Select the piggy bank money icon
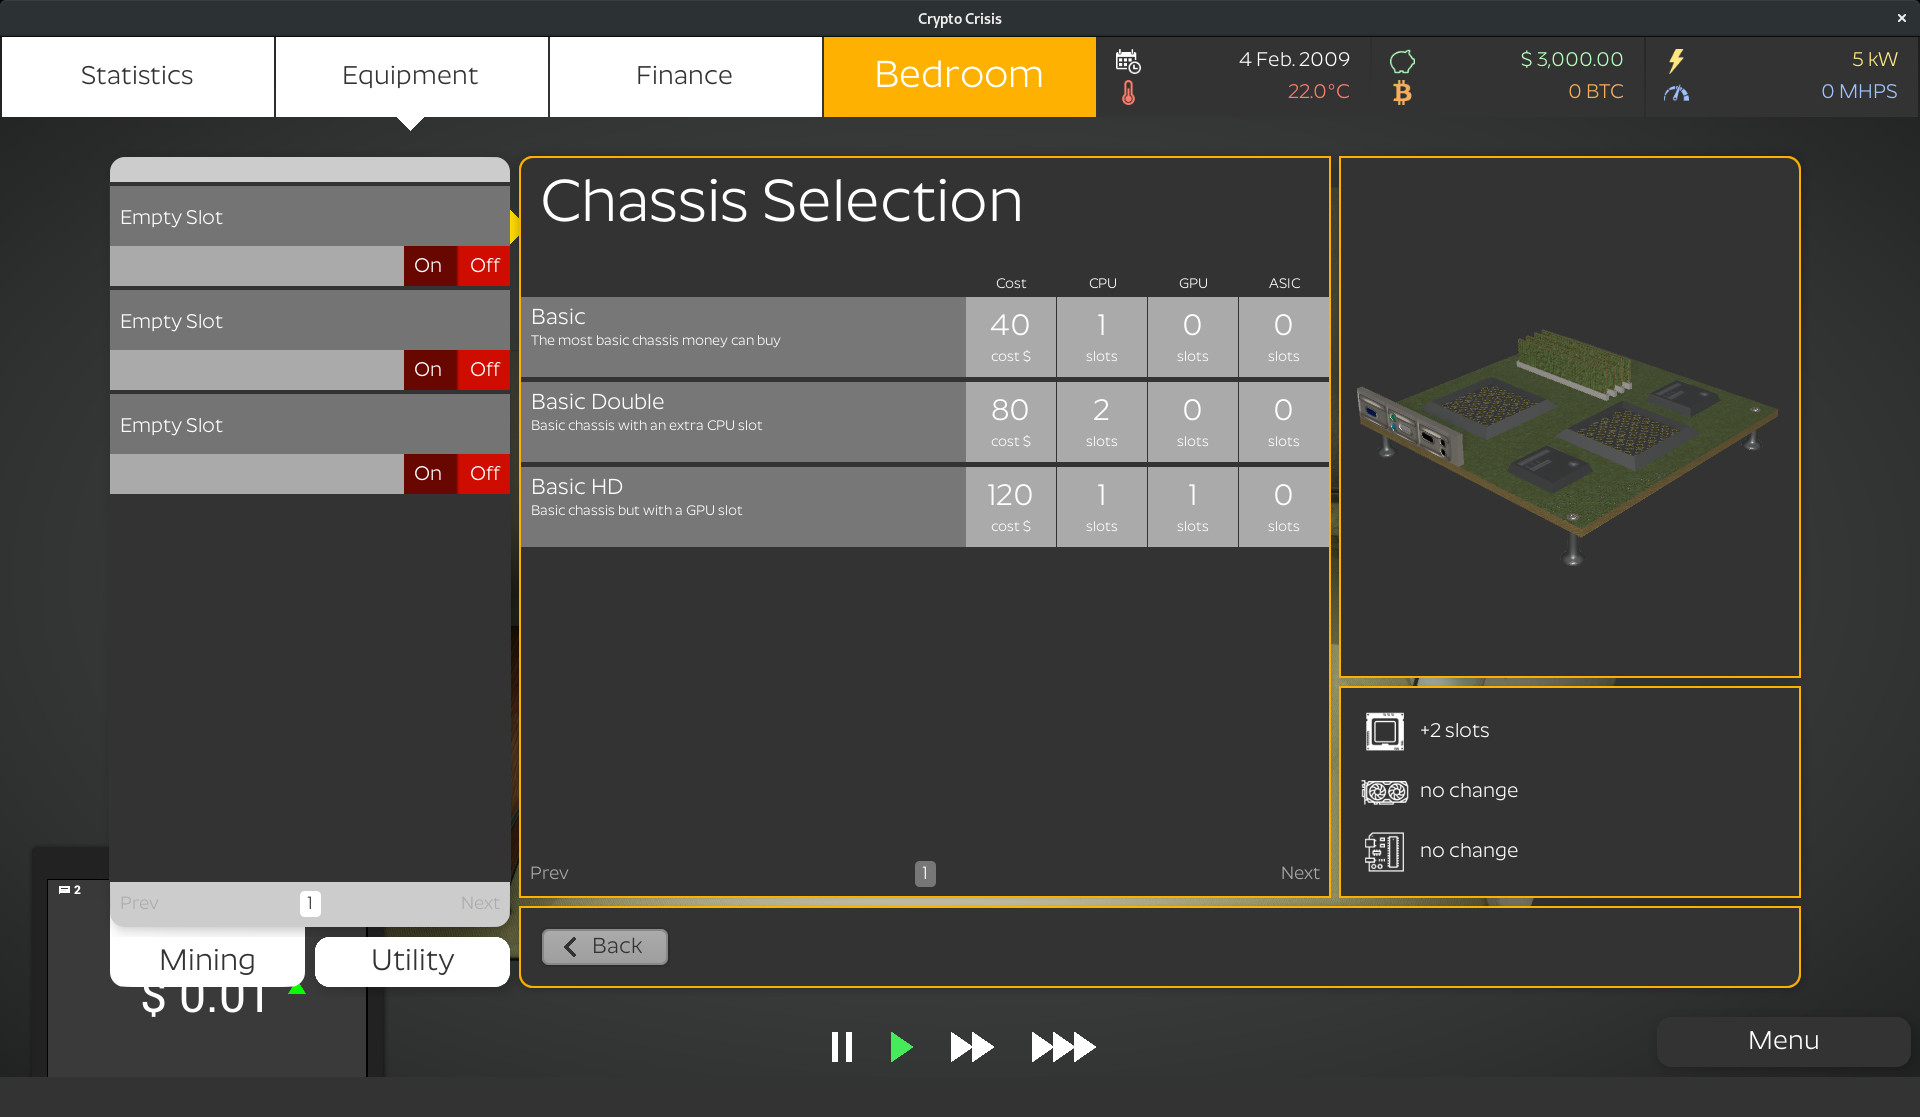The height and width of the screenshot is (1117, 1920). 1402,60
